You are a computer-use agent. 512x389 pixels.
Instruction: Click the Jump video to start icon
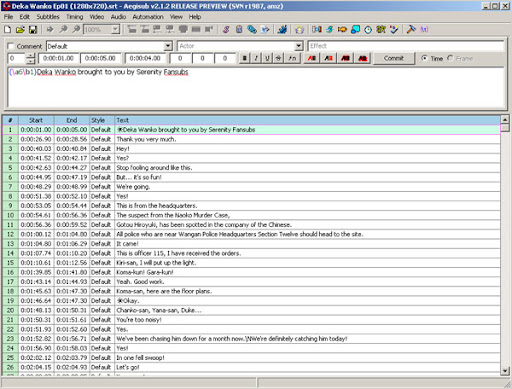[x=132, y=30]
